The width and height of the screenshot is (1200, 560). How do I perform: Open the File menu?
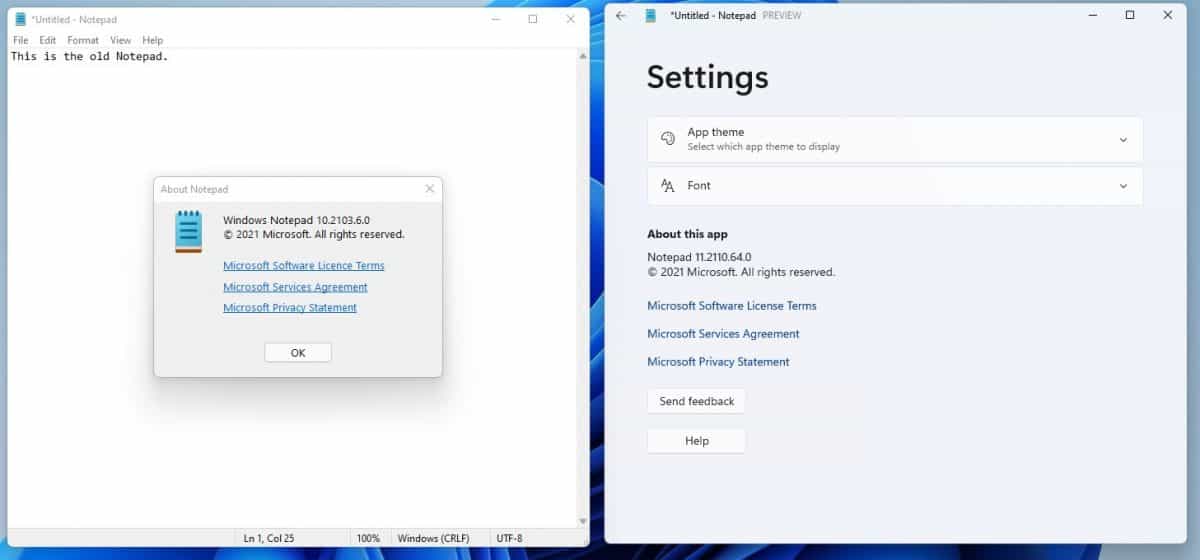pos(20,40)
